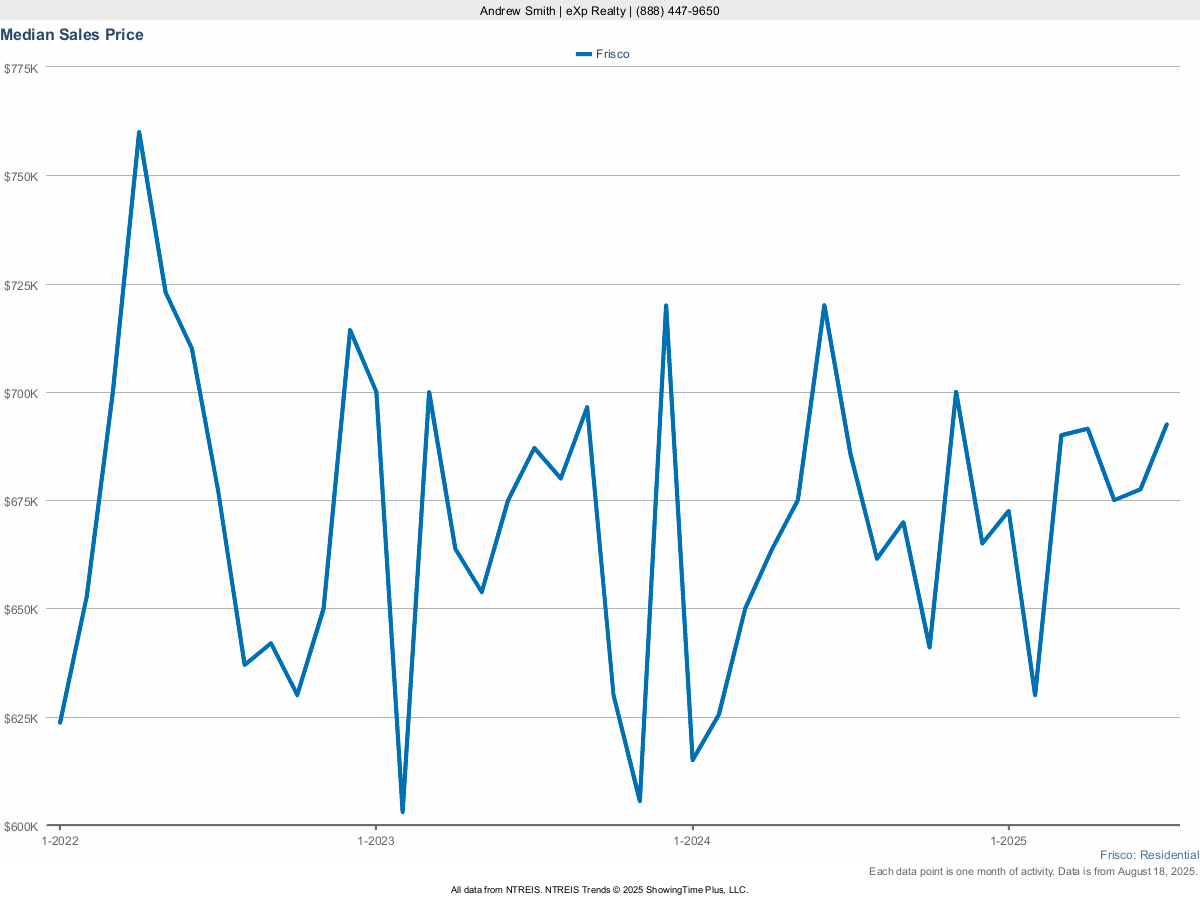Screen dimensions: 1200x900
Task: Click the $675K y-axis label
Action: coord(21,501)
